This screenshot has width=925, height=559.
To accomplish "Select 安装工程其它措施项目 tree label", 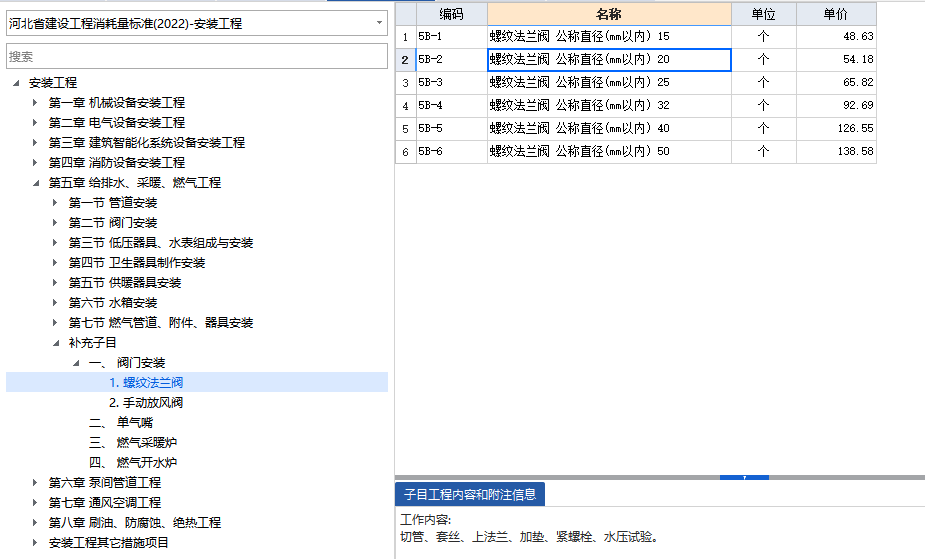I will coord(109,543).
